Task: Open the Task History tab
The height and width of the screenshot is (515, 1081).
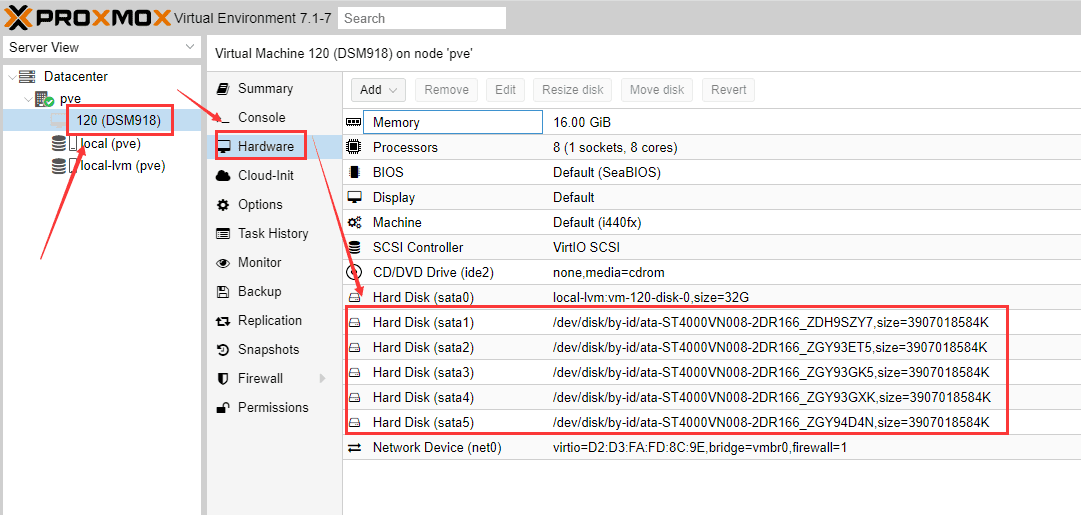Action: click(274, 234)
